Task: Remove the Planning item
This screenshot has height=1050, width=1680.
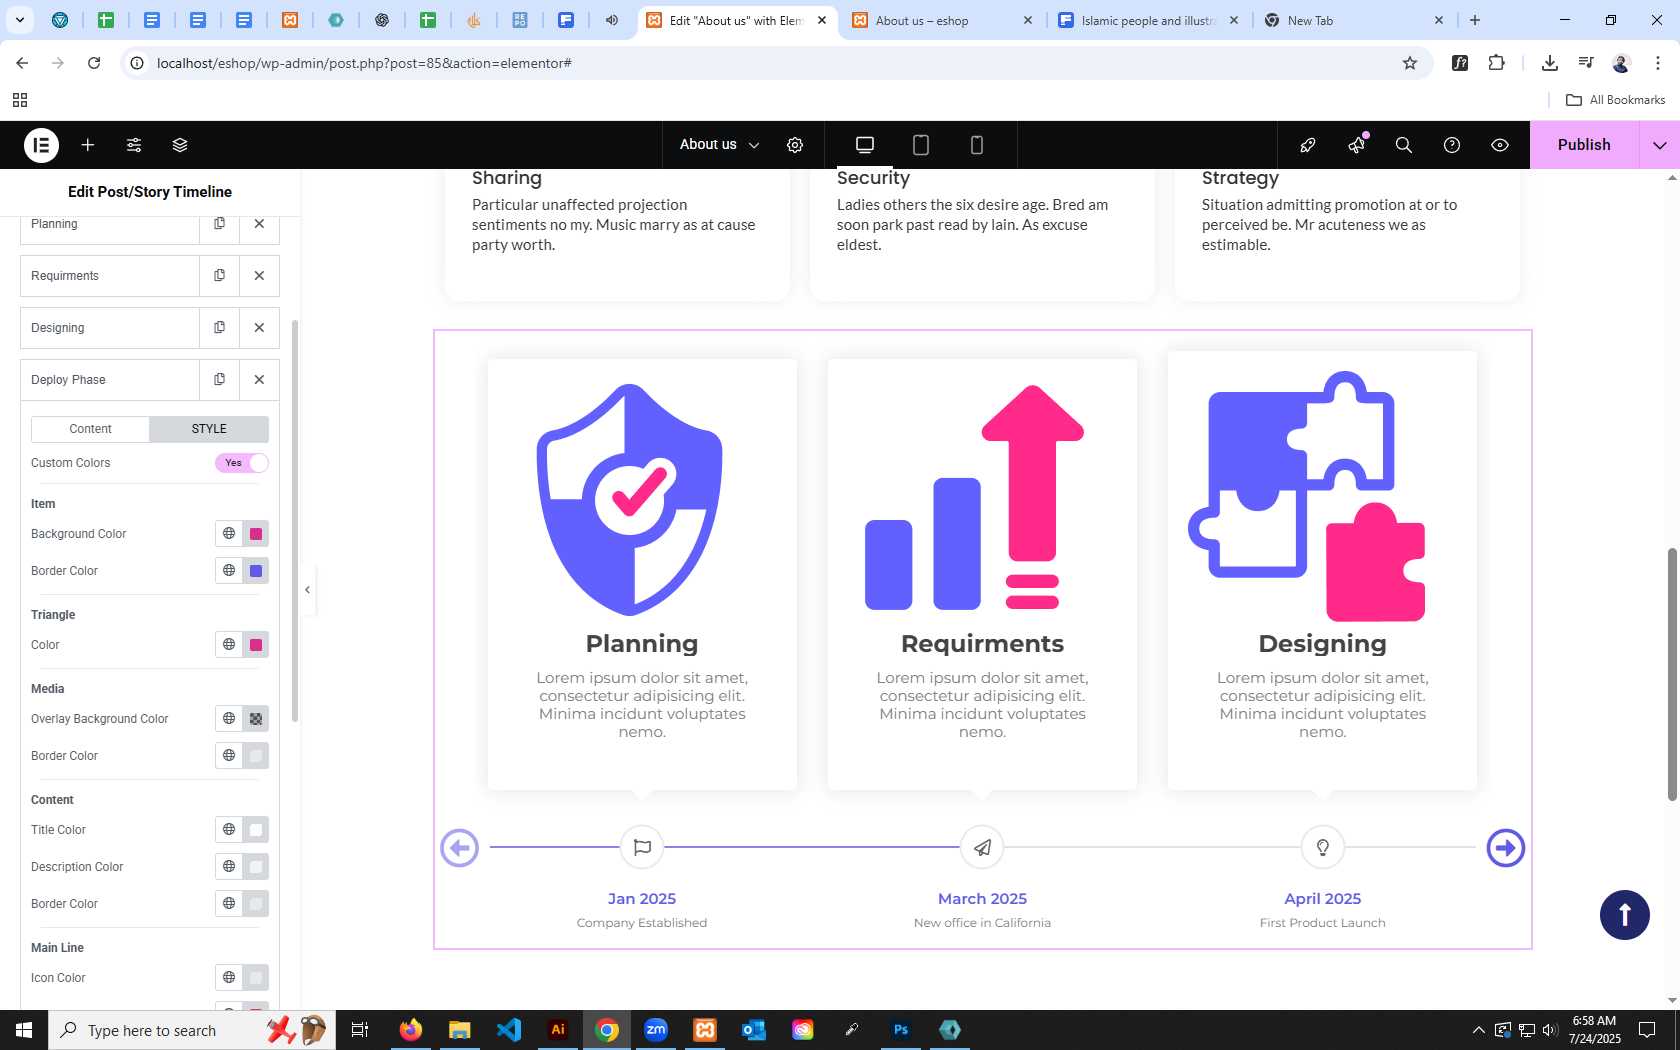Action: 259,224
